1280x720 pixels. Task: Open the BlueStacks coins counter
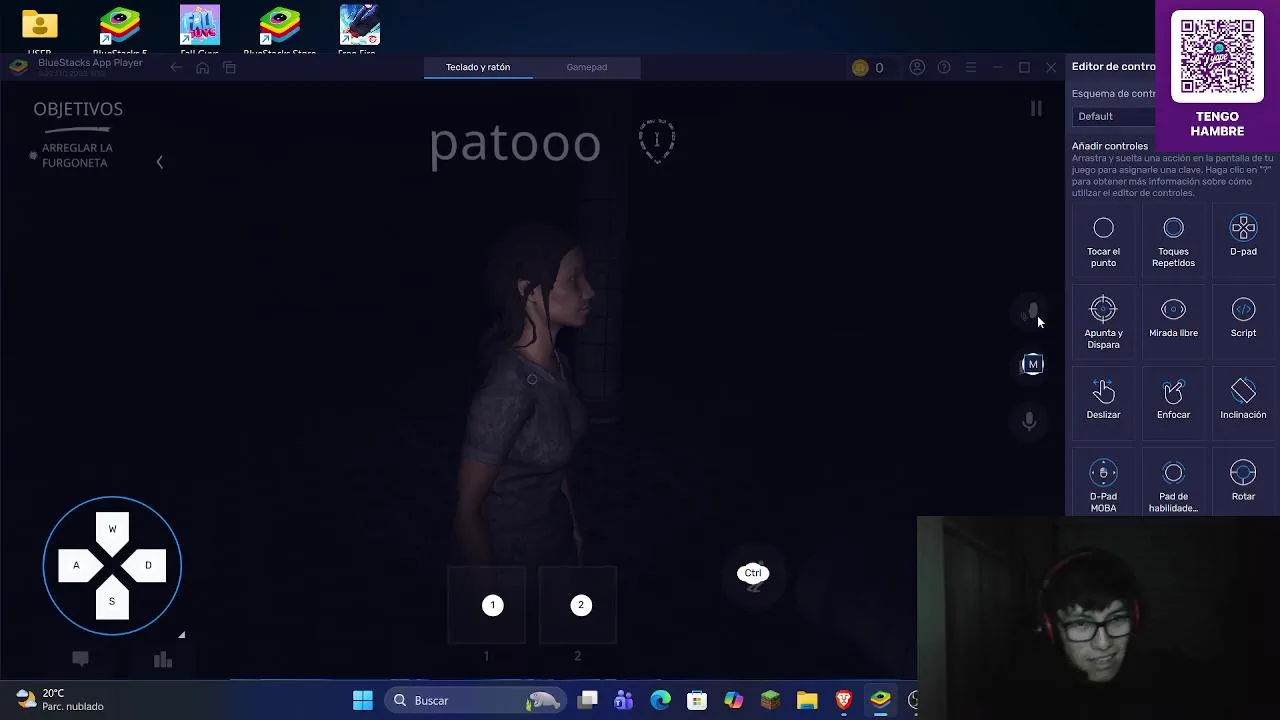point(868,68)
